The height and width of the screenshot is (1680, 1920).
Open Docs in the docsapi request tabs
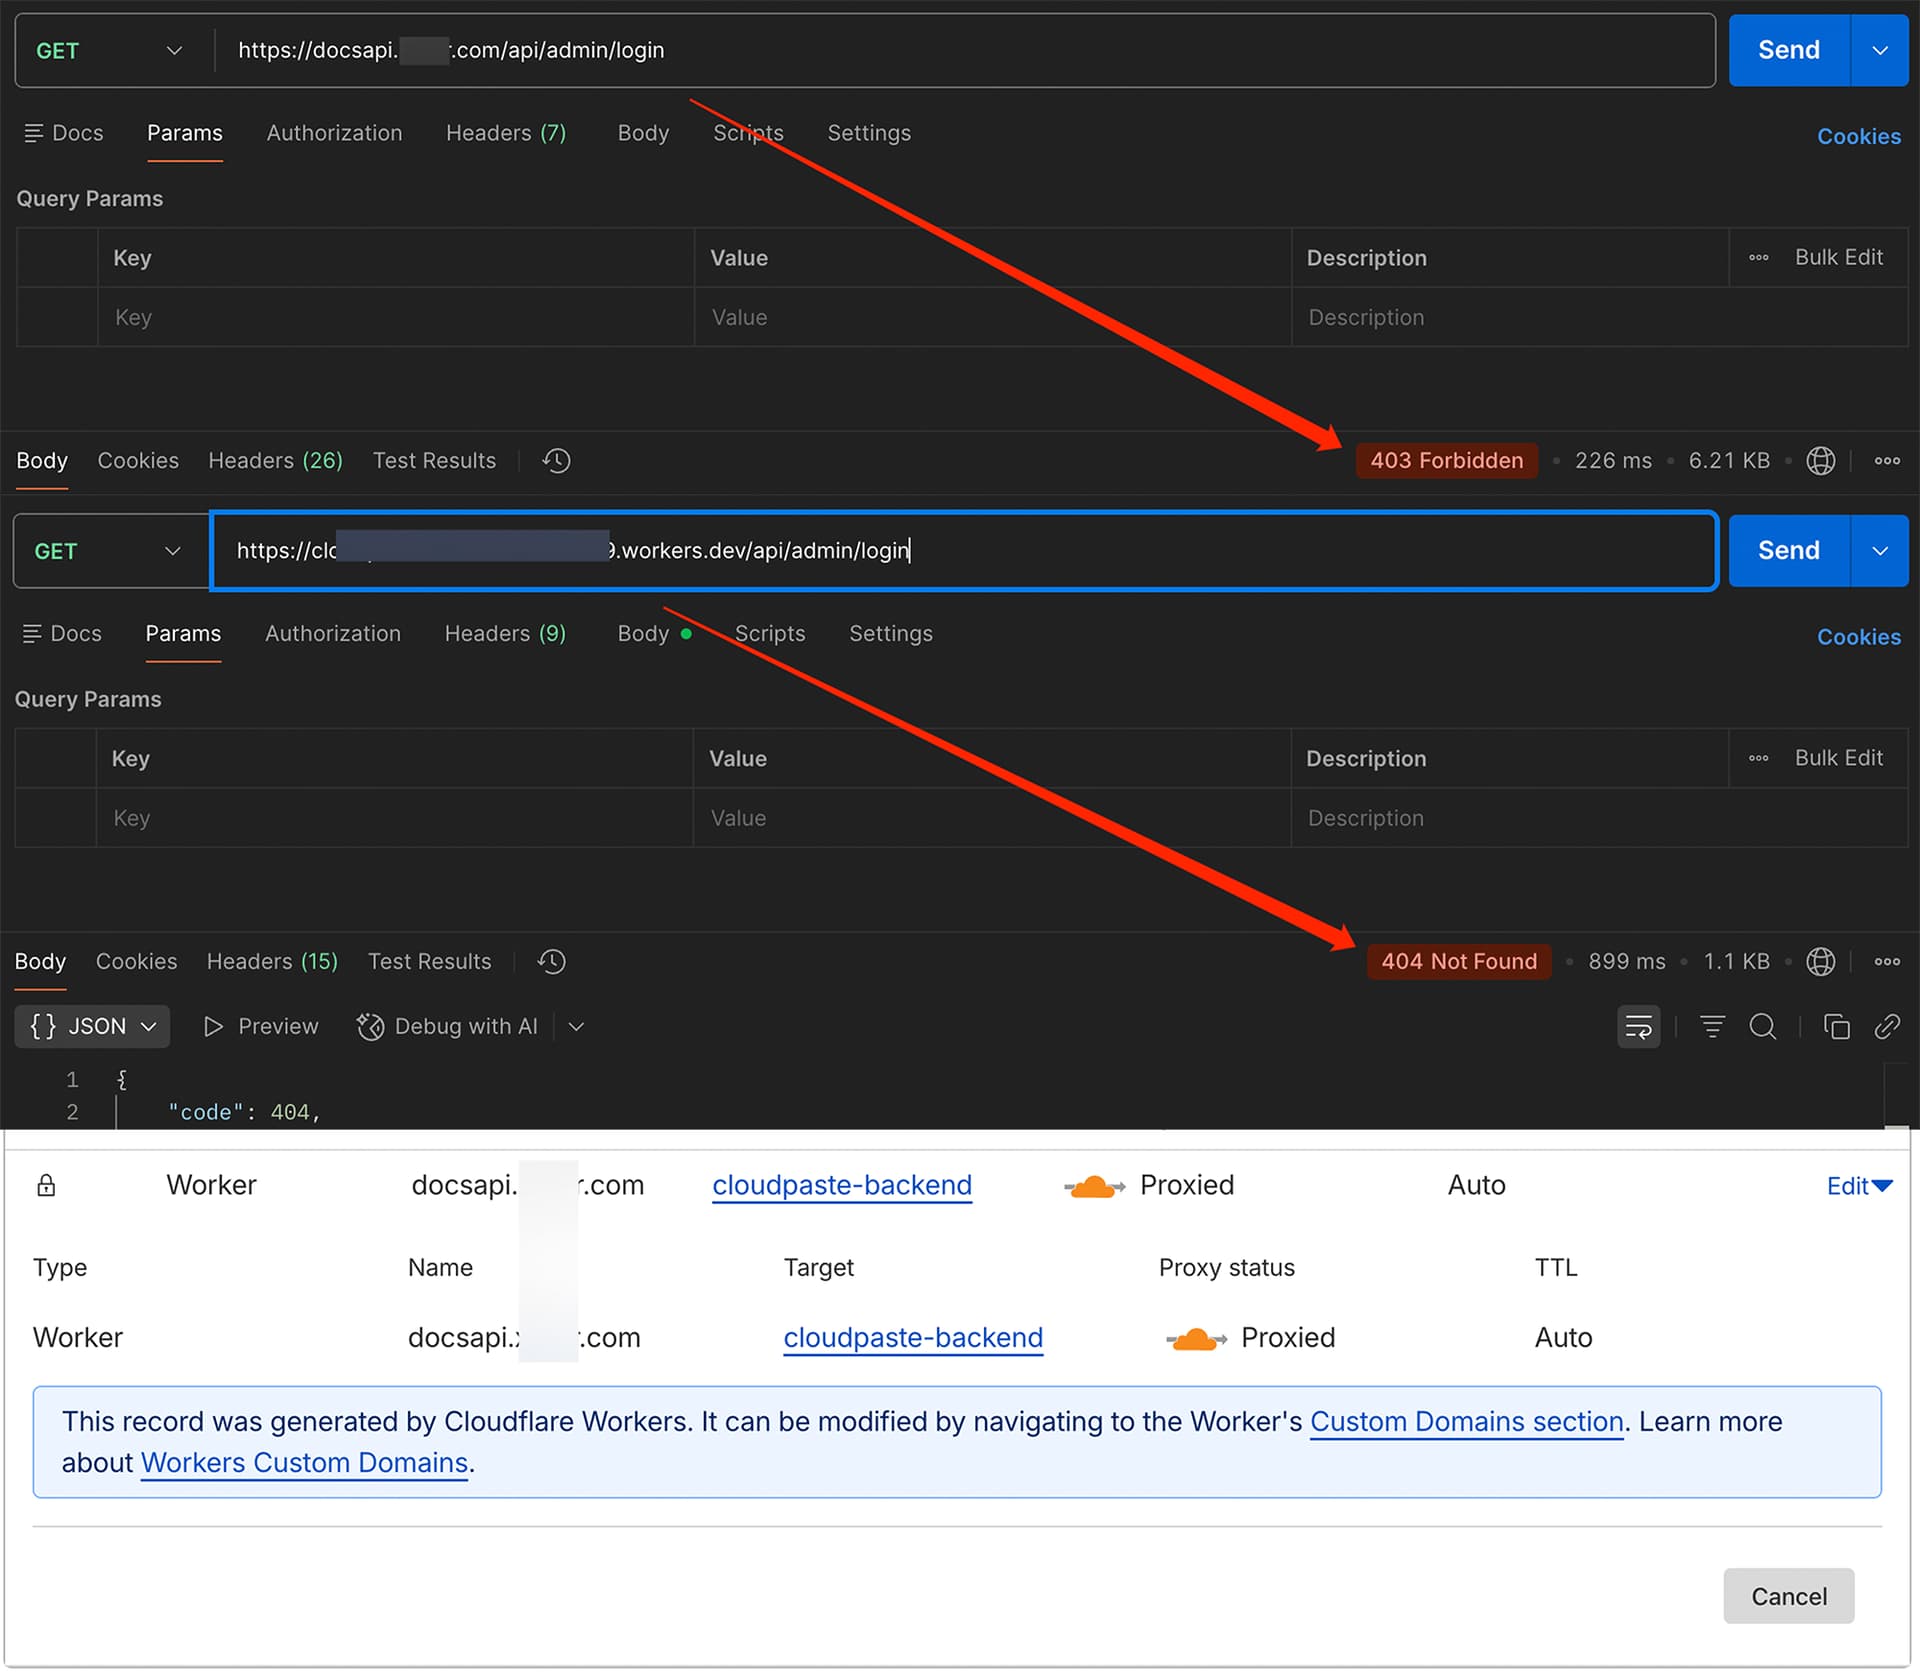coord(64,133)
